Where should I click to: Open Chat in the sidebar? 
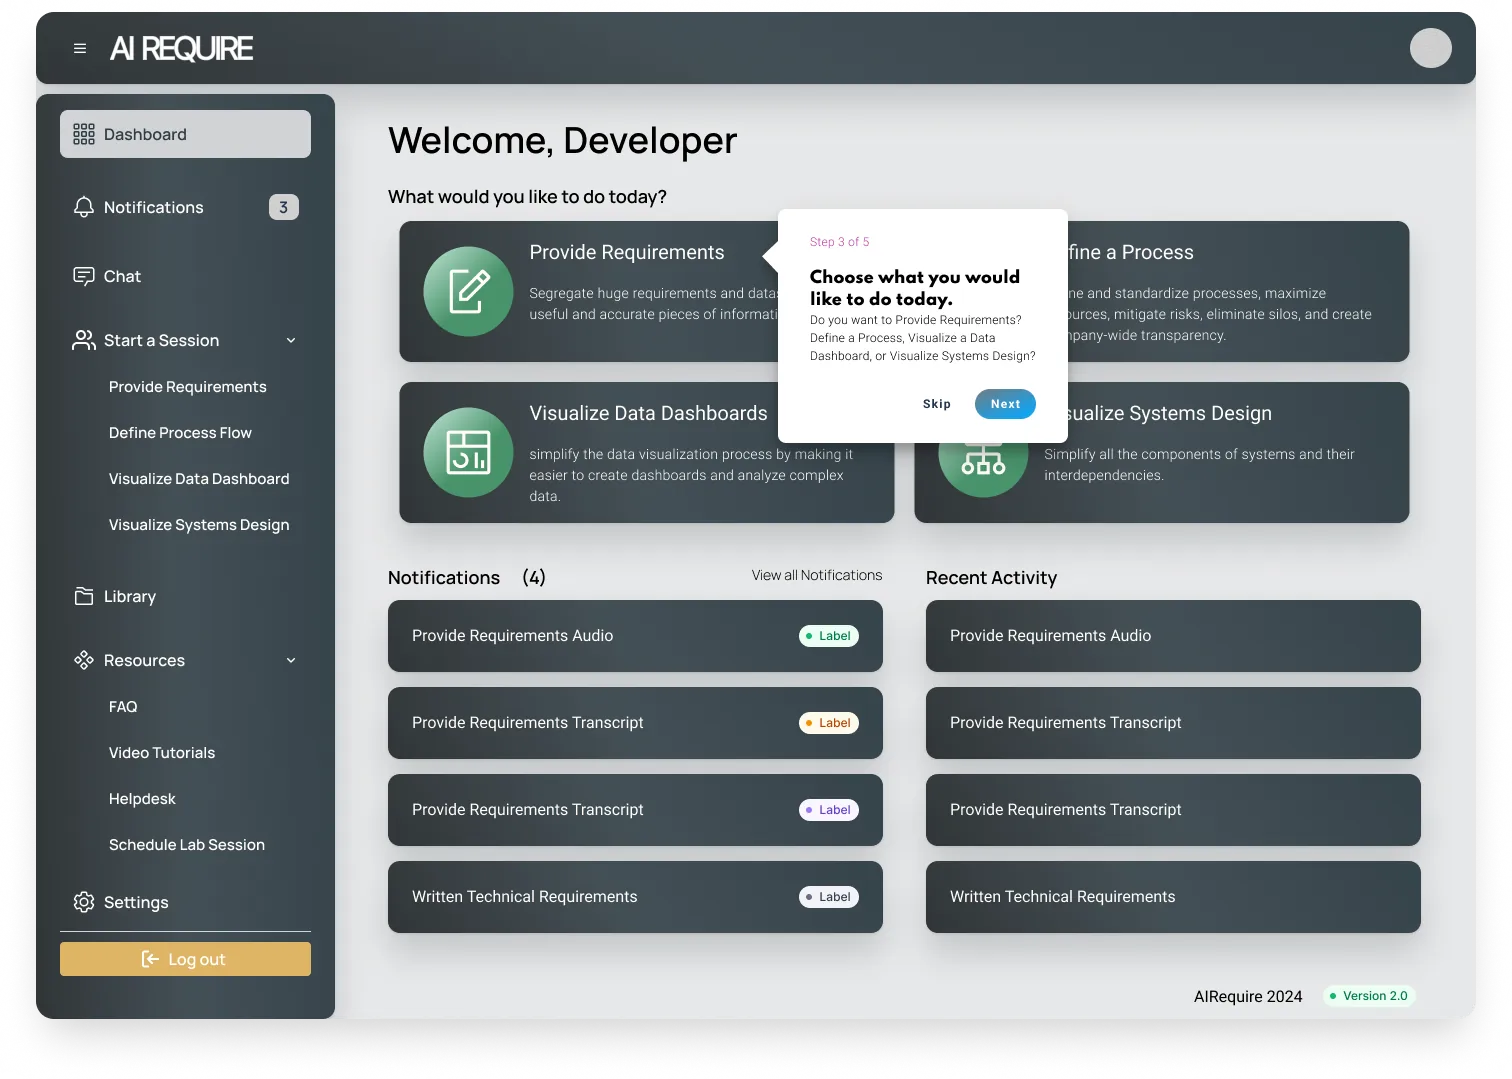tap(185, 276)
